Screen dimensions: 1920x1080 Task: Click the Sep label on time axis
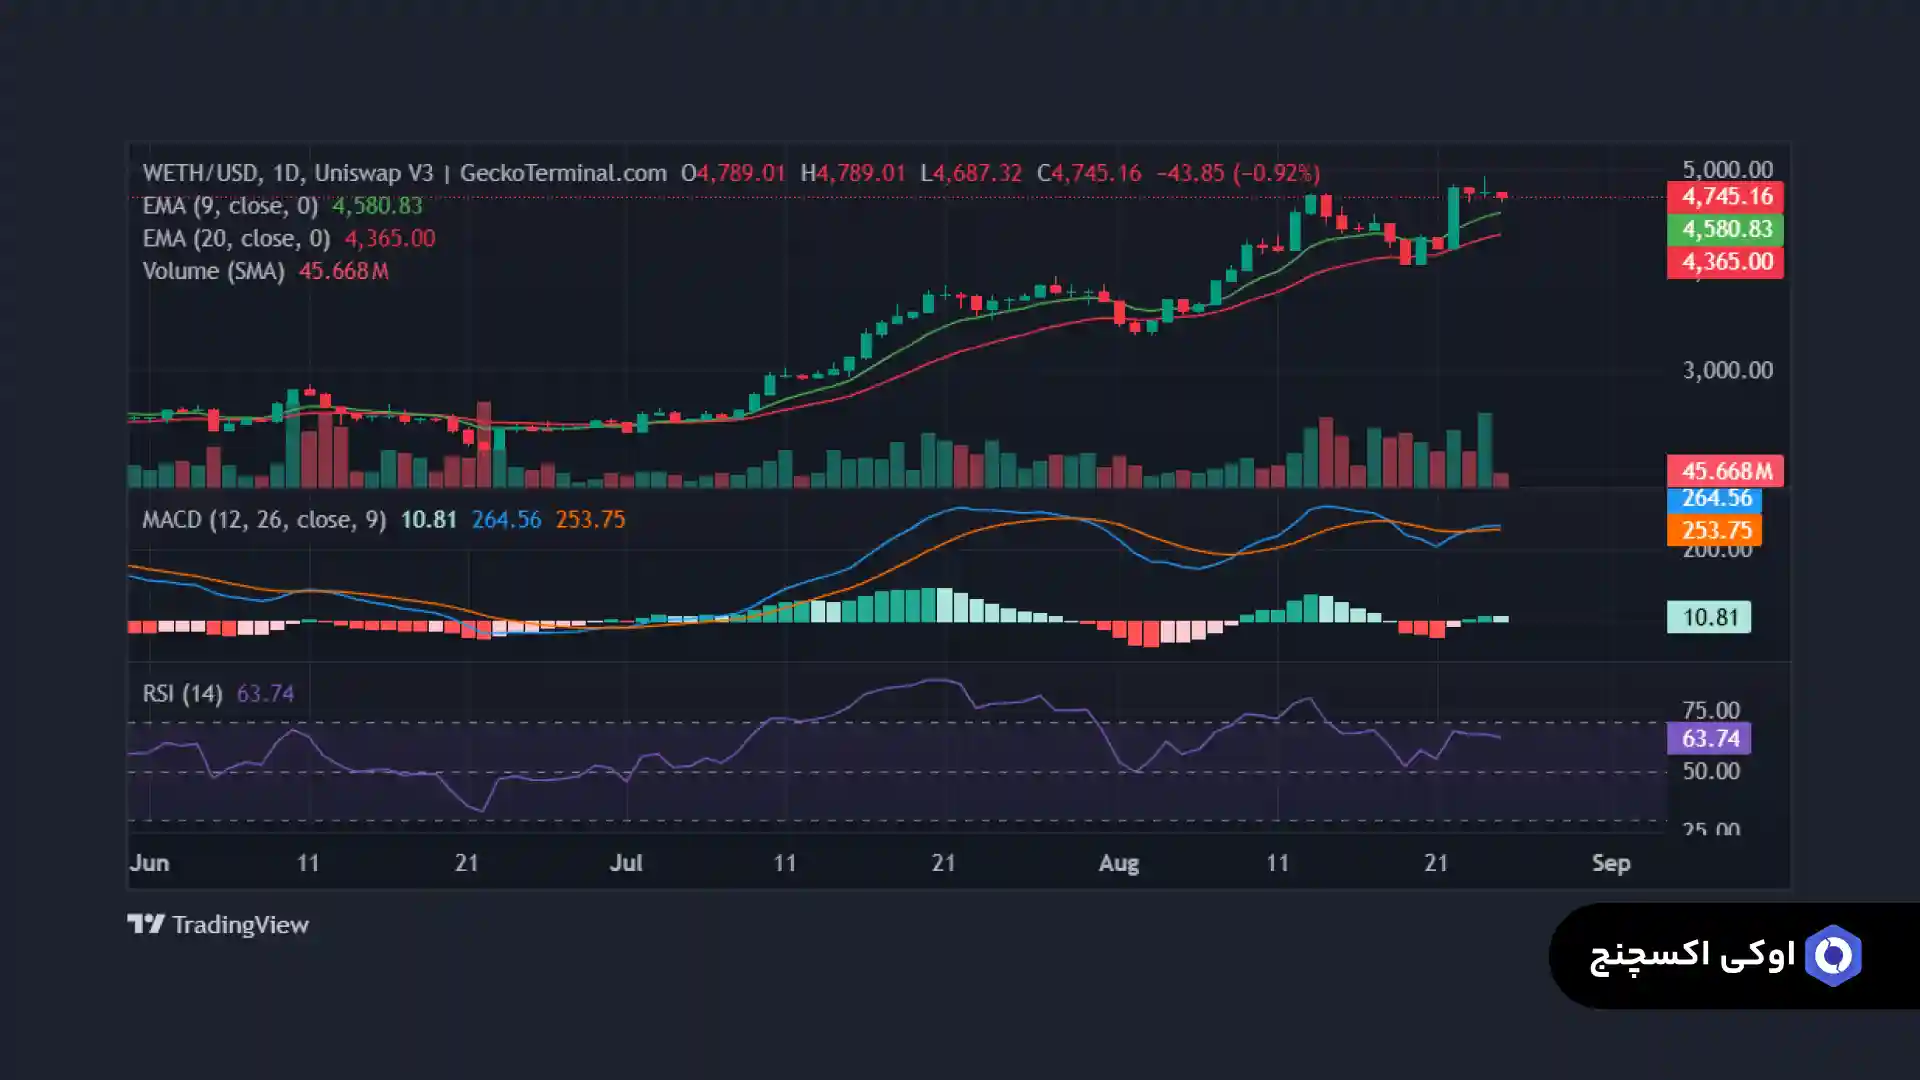[x=1610, y=863]
